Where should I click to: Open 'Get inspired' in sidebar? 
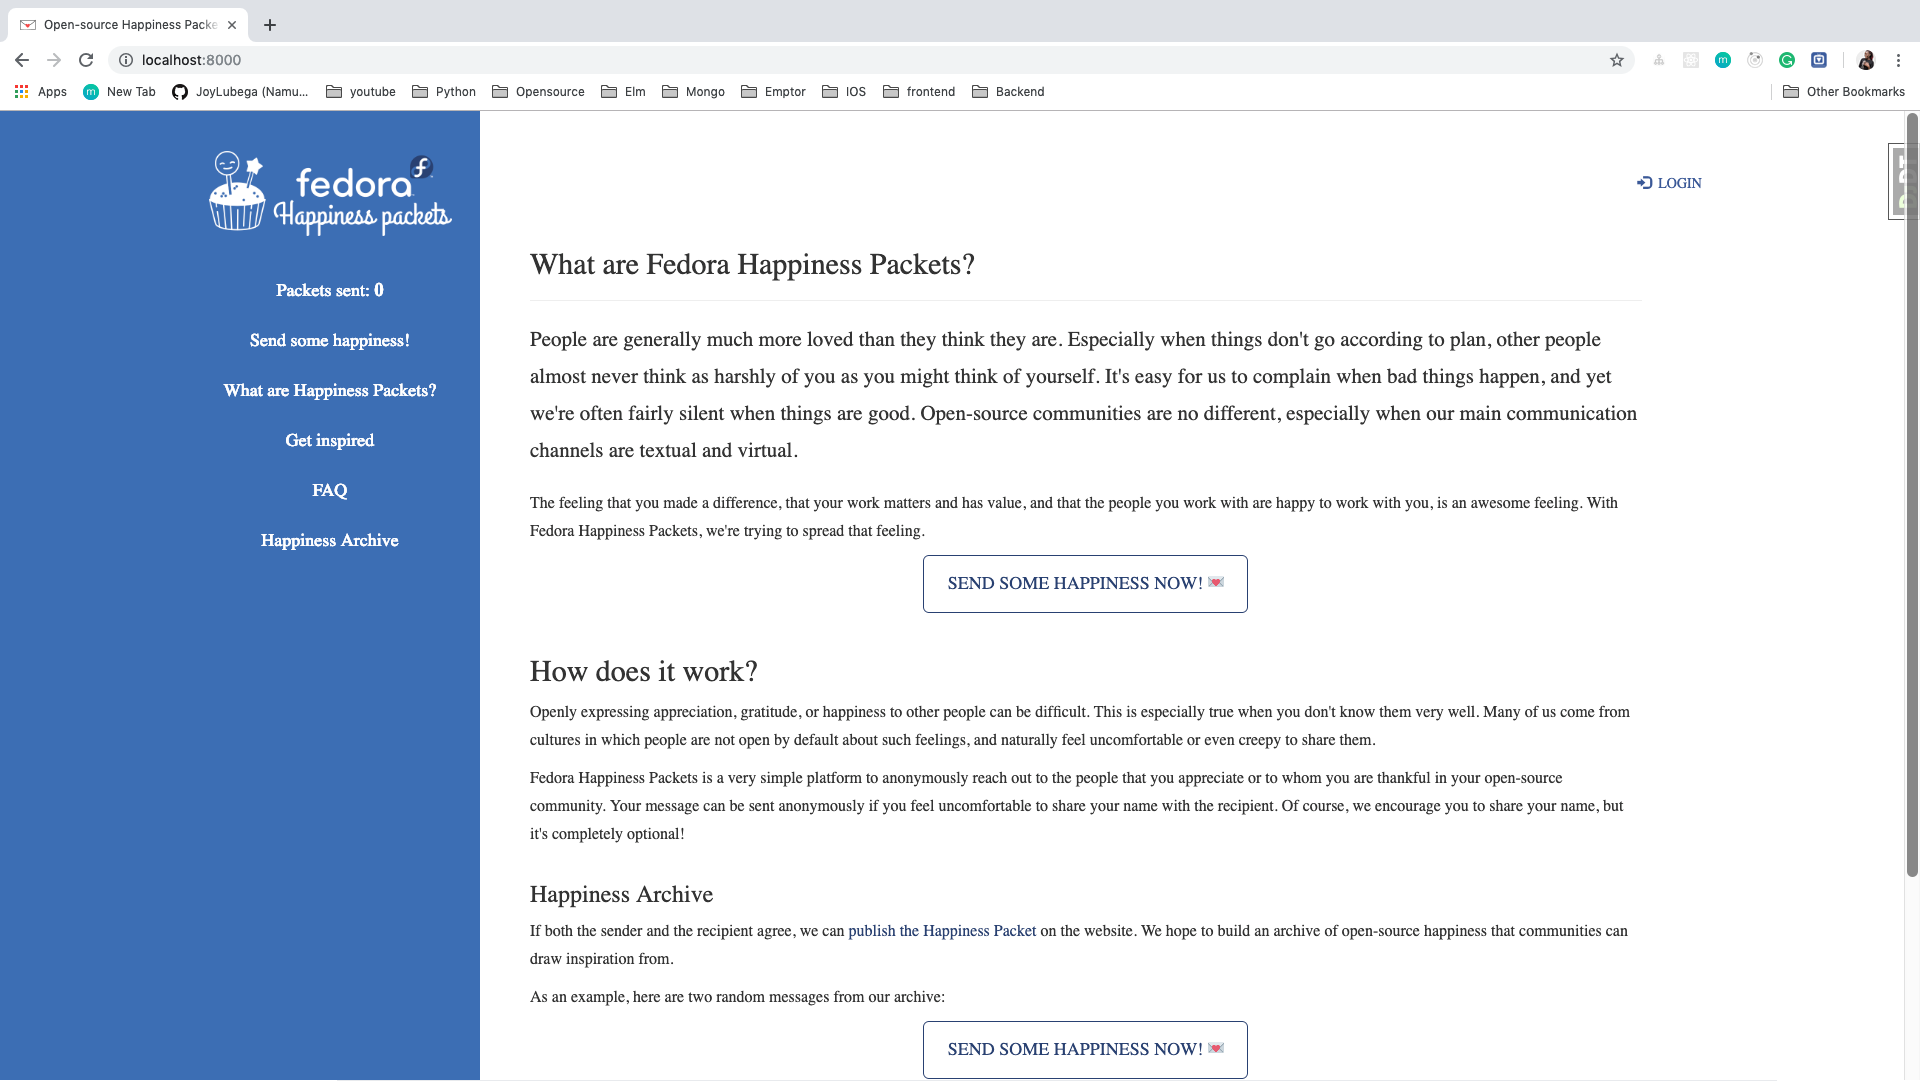point(330,440)
